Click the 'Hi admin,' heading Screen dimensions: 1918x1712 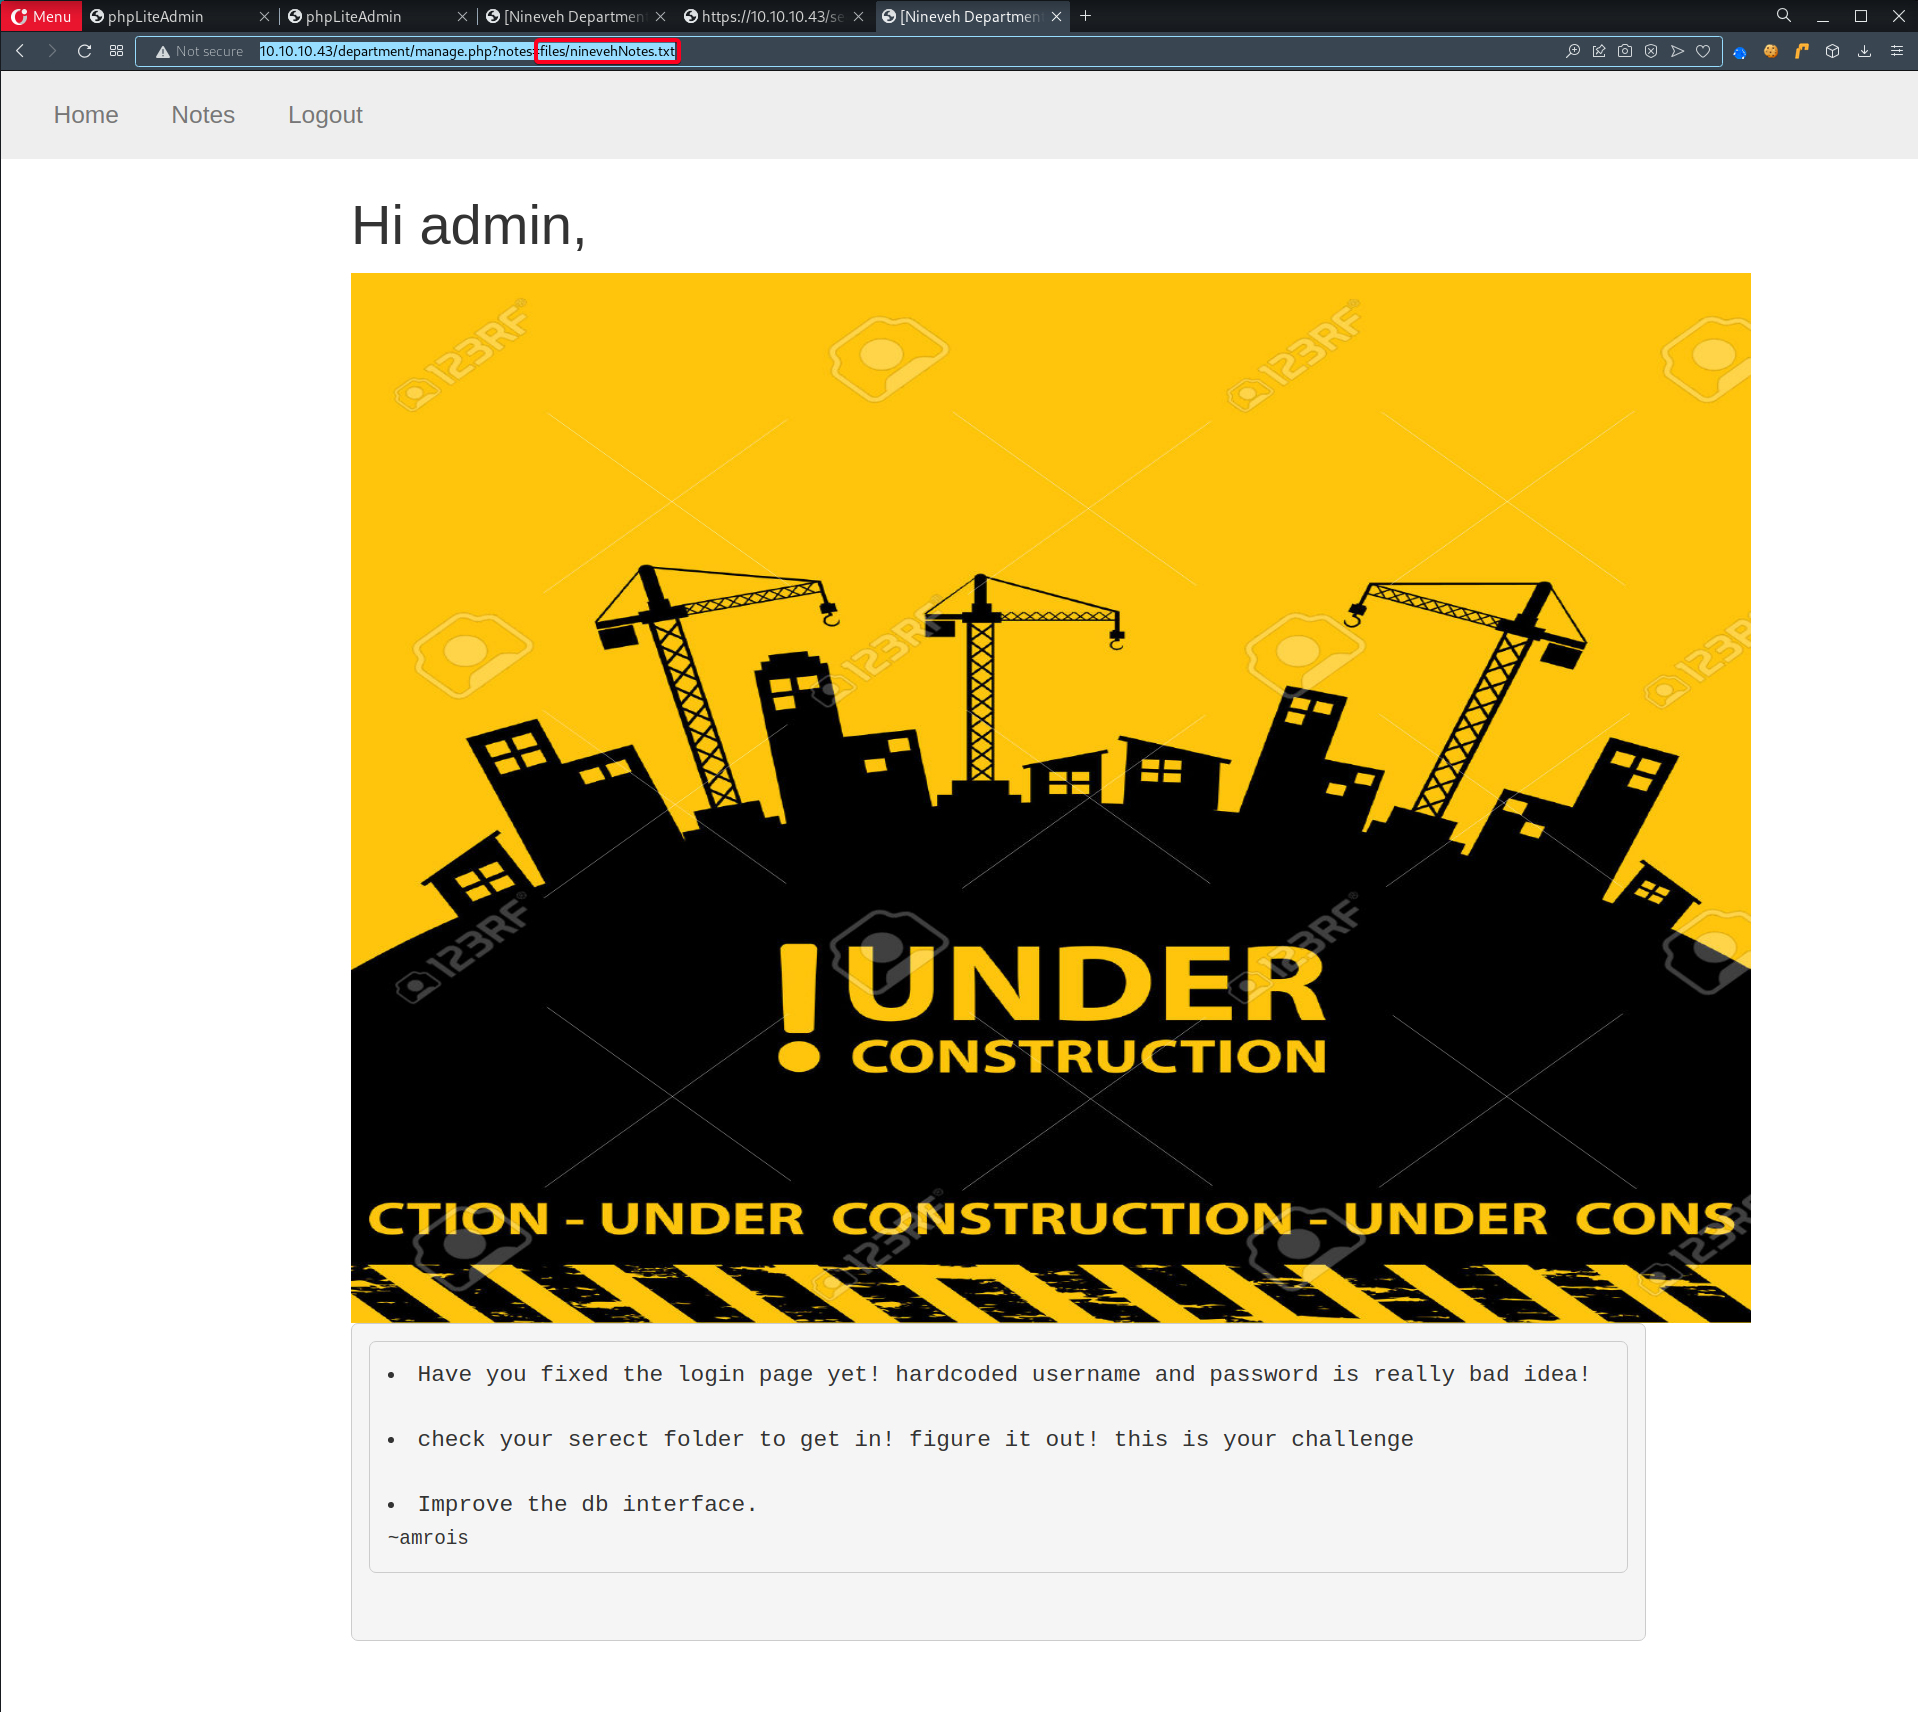pos(468,225)
